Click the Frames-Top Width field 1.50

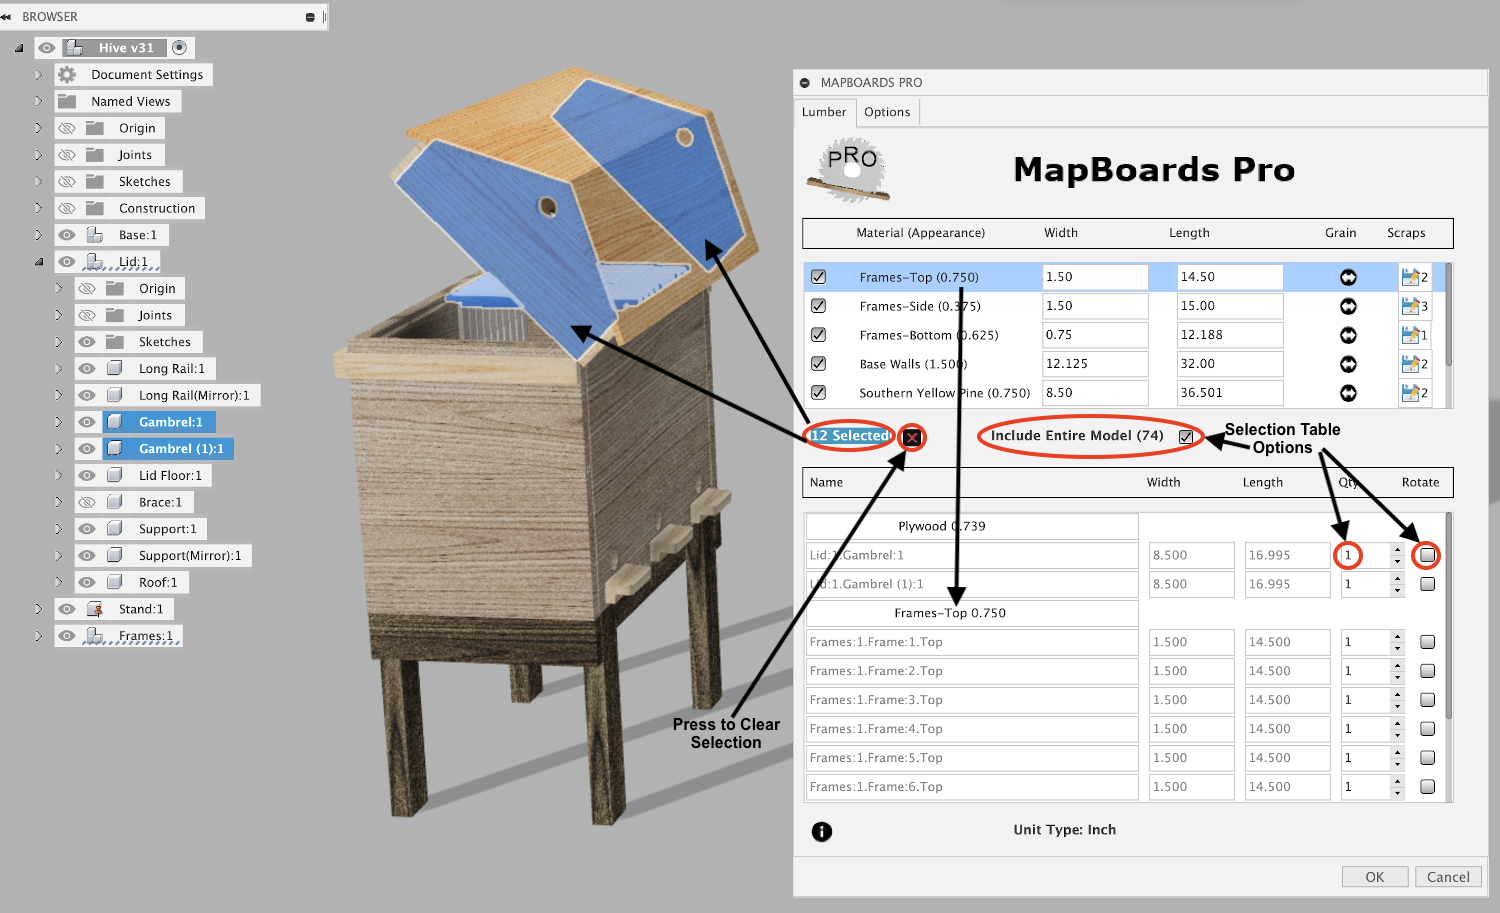coord(1095,277)
